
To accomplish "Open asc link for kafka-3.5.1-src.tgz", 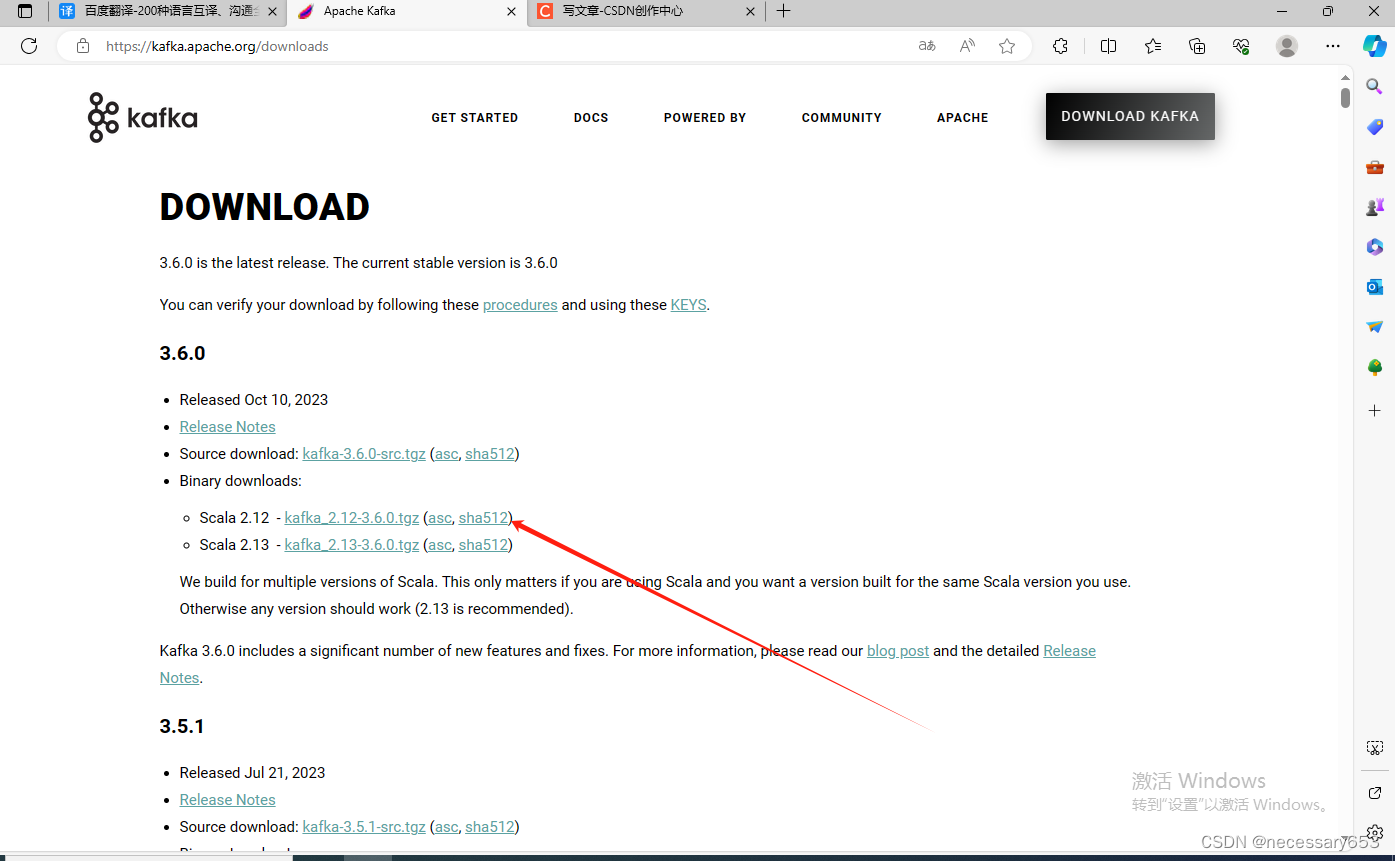I will pos(446,827).
